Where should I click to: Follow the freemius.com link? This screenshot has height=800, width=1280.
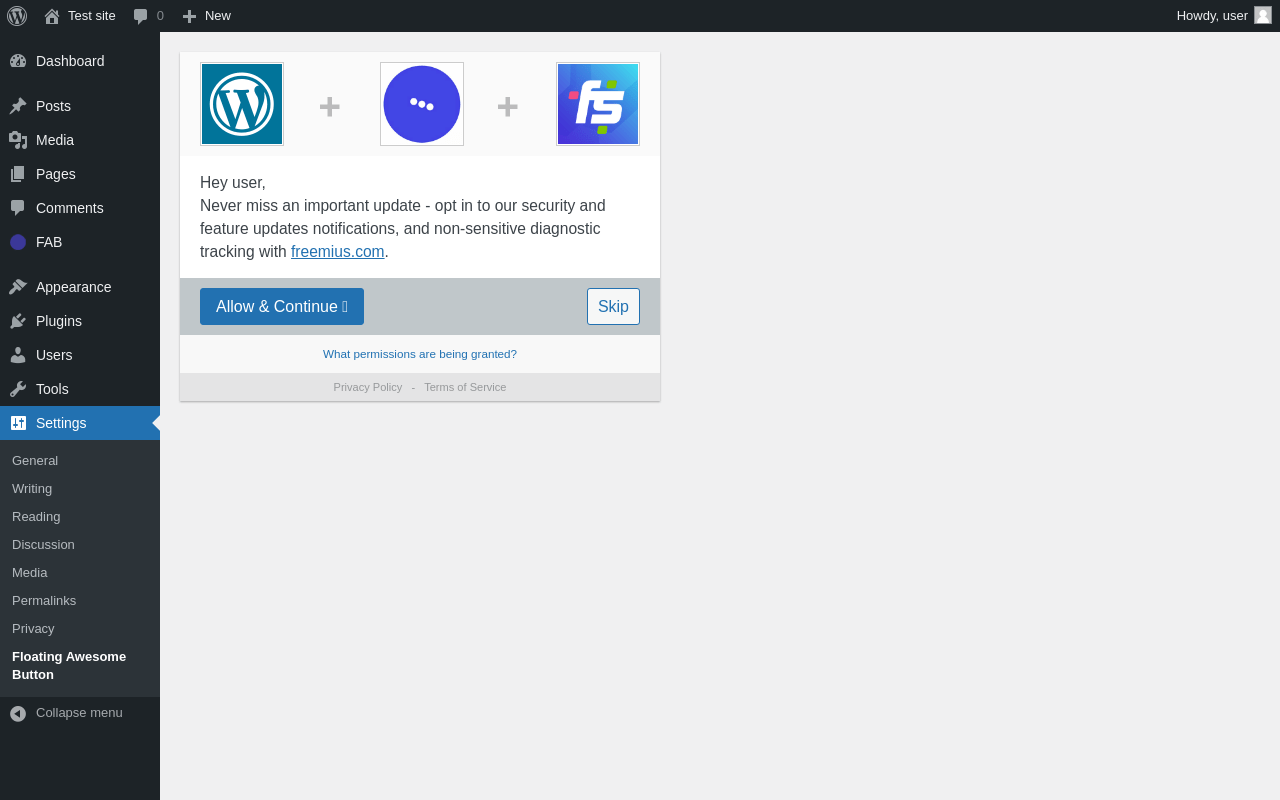click(x=338, y=252)
